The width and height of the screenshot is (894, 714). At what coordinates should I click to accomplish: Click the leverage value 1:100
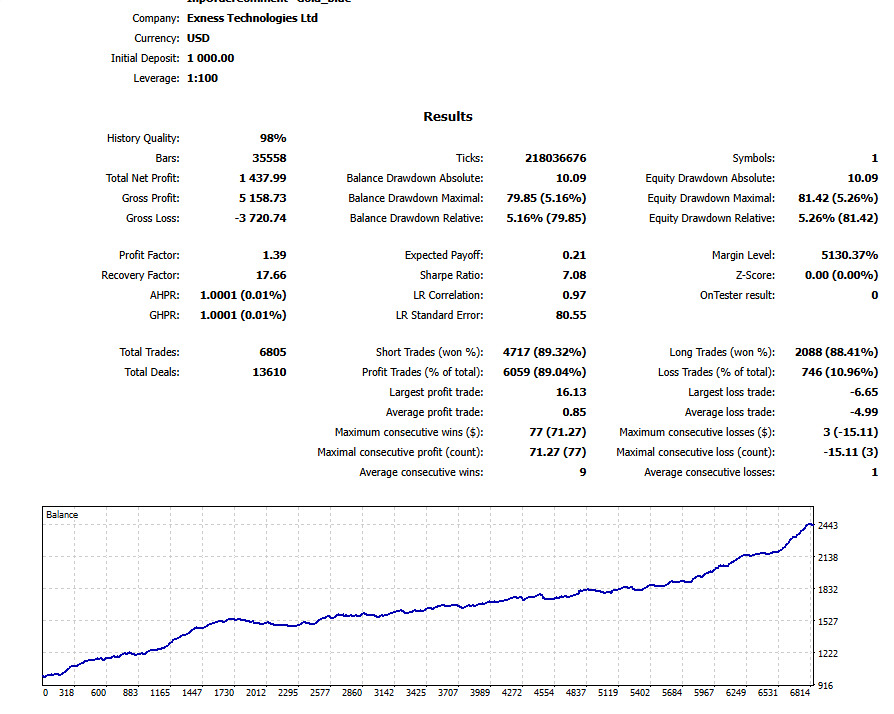[202, 78]
